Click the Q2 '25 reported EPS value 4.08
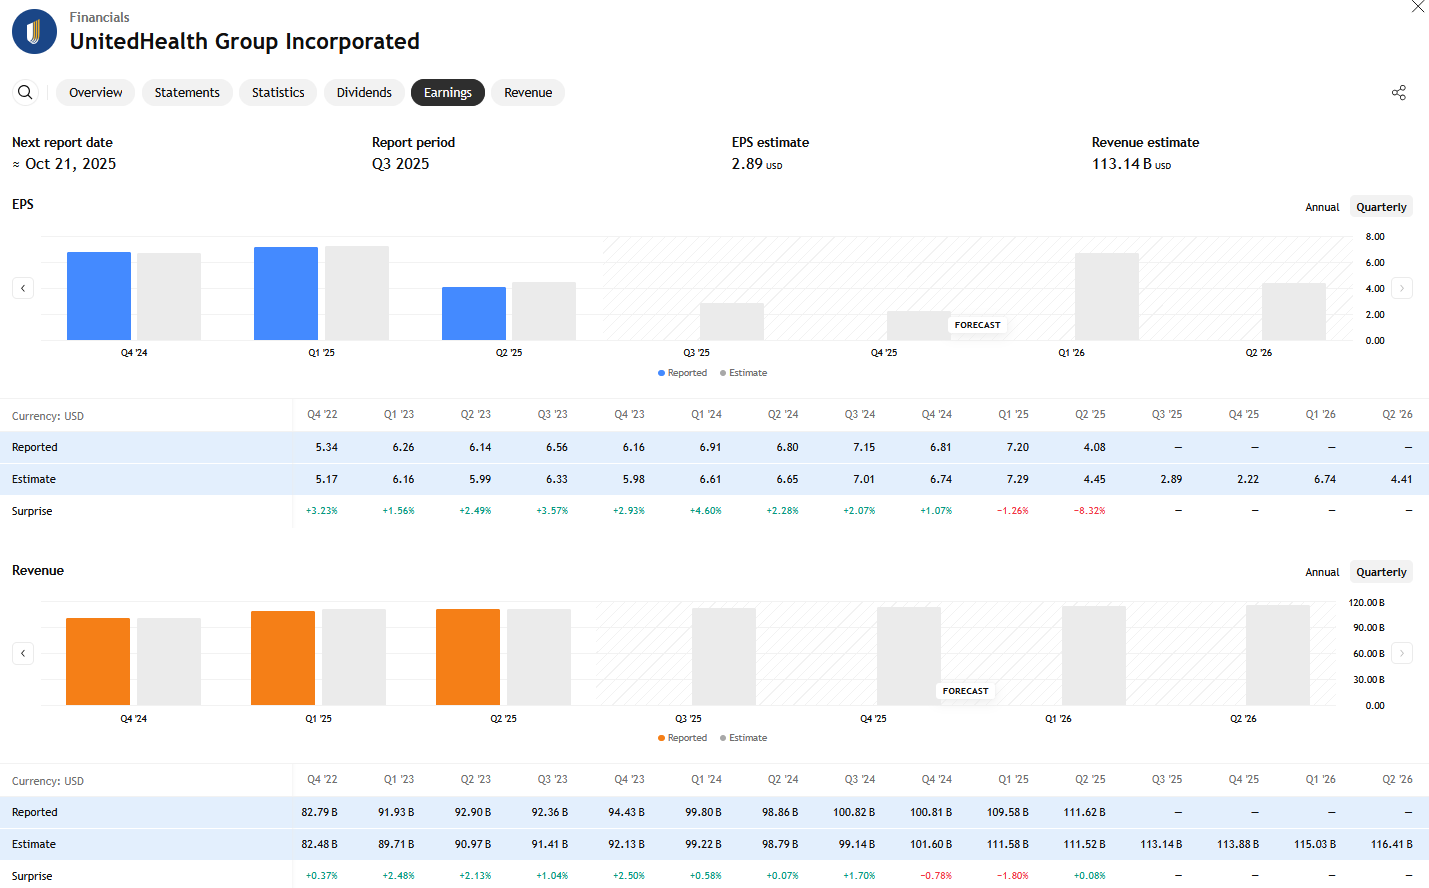Viewport: 1429px width, 888px height. [x=1095, y=447]
